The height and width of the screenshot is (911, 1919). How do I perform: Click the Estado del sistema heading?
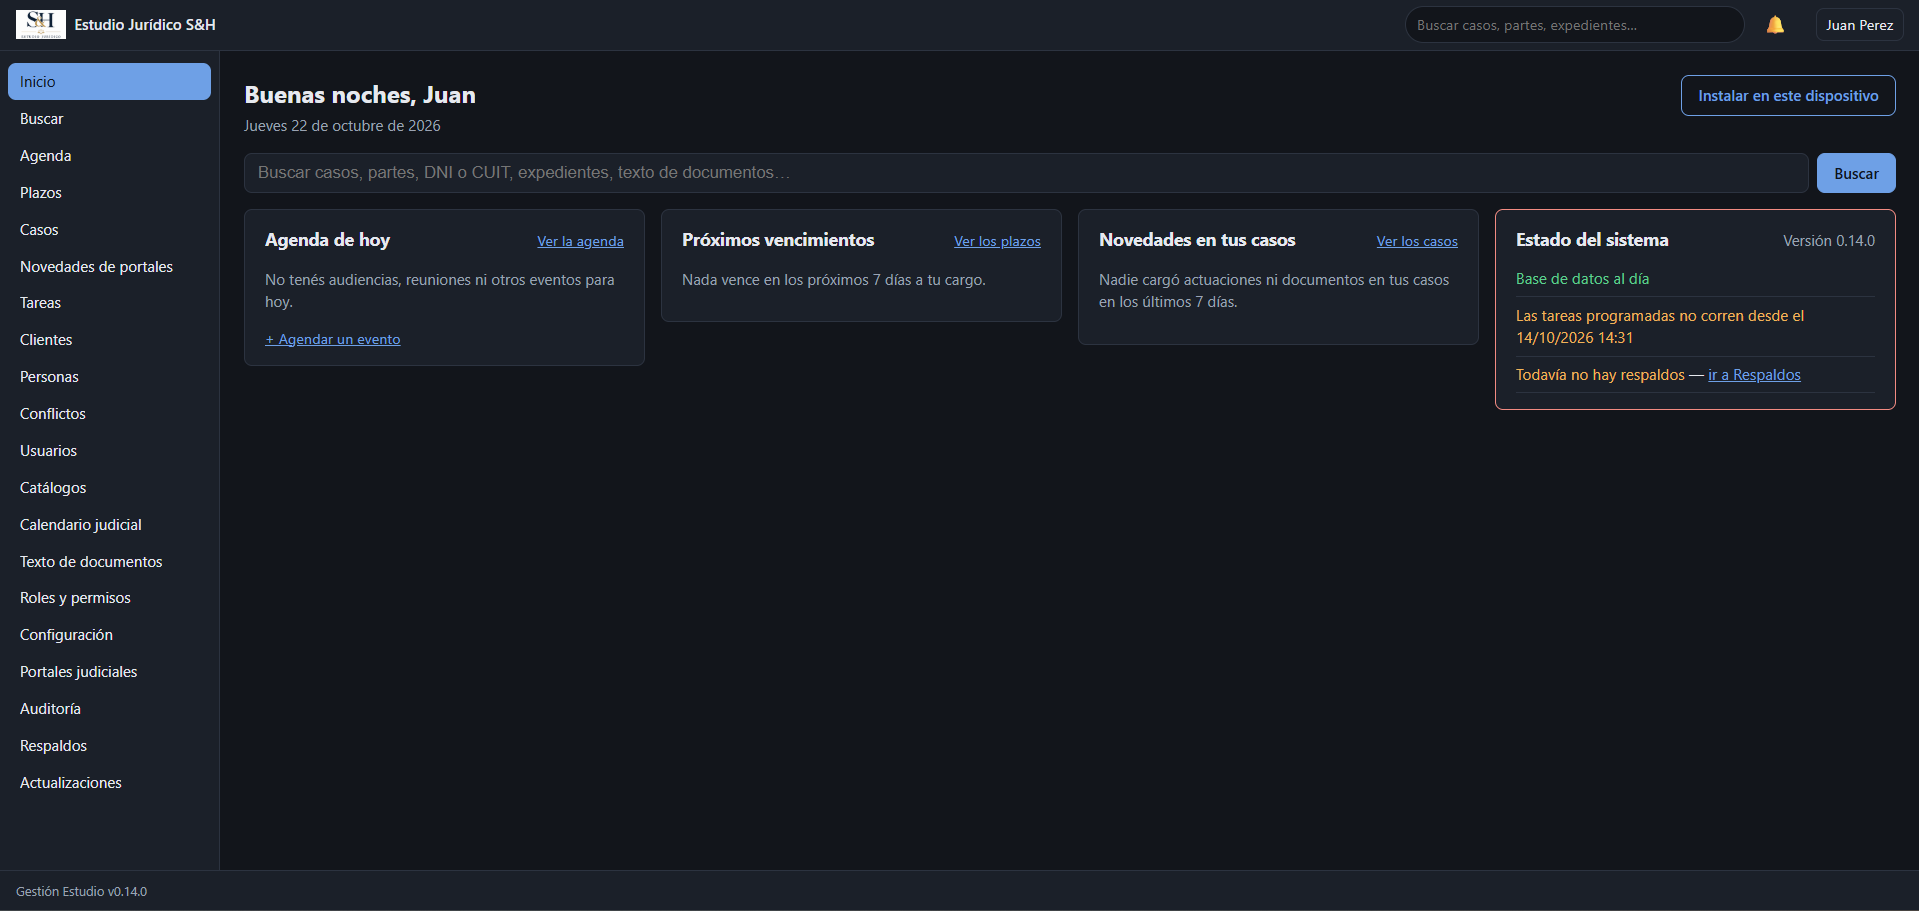(x=1592, y=240)
